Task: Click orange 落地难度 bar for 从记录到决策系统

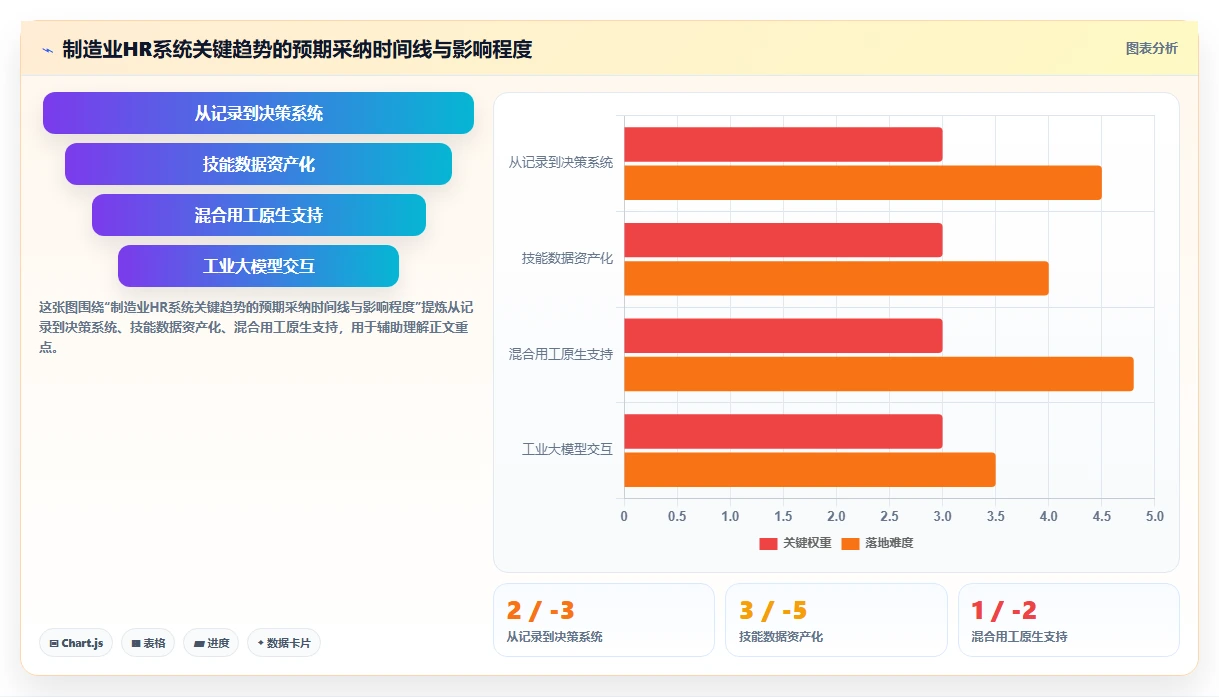Action: [x=863, y=183]
